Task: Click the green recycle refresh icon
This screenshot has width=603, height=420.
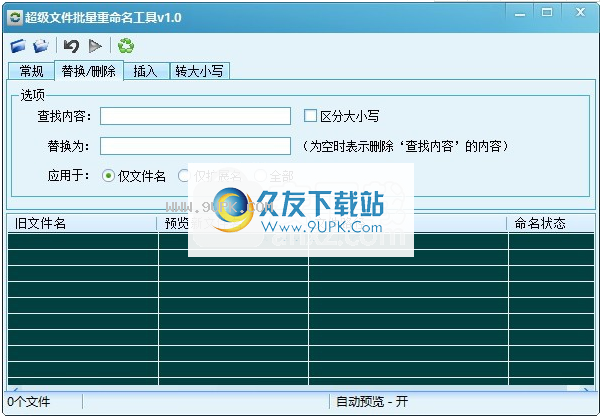Action: [126, 46]
